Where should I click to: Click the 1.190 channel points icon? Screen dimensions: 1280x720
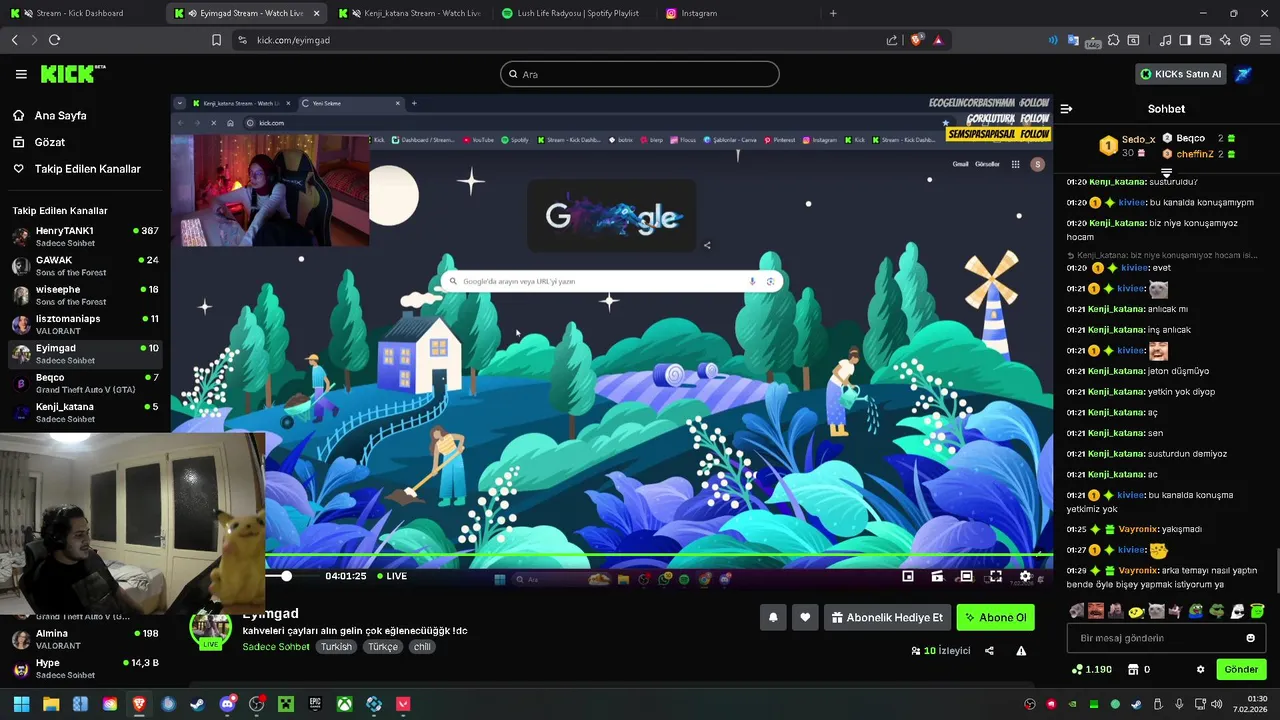1077,670
